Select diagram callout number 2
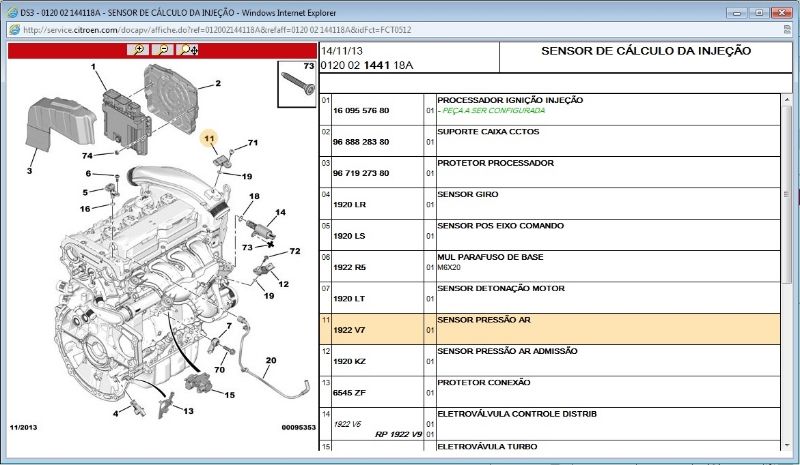 pos(218,83)
